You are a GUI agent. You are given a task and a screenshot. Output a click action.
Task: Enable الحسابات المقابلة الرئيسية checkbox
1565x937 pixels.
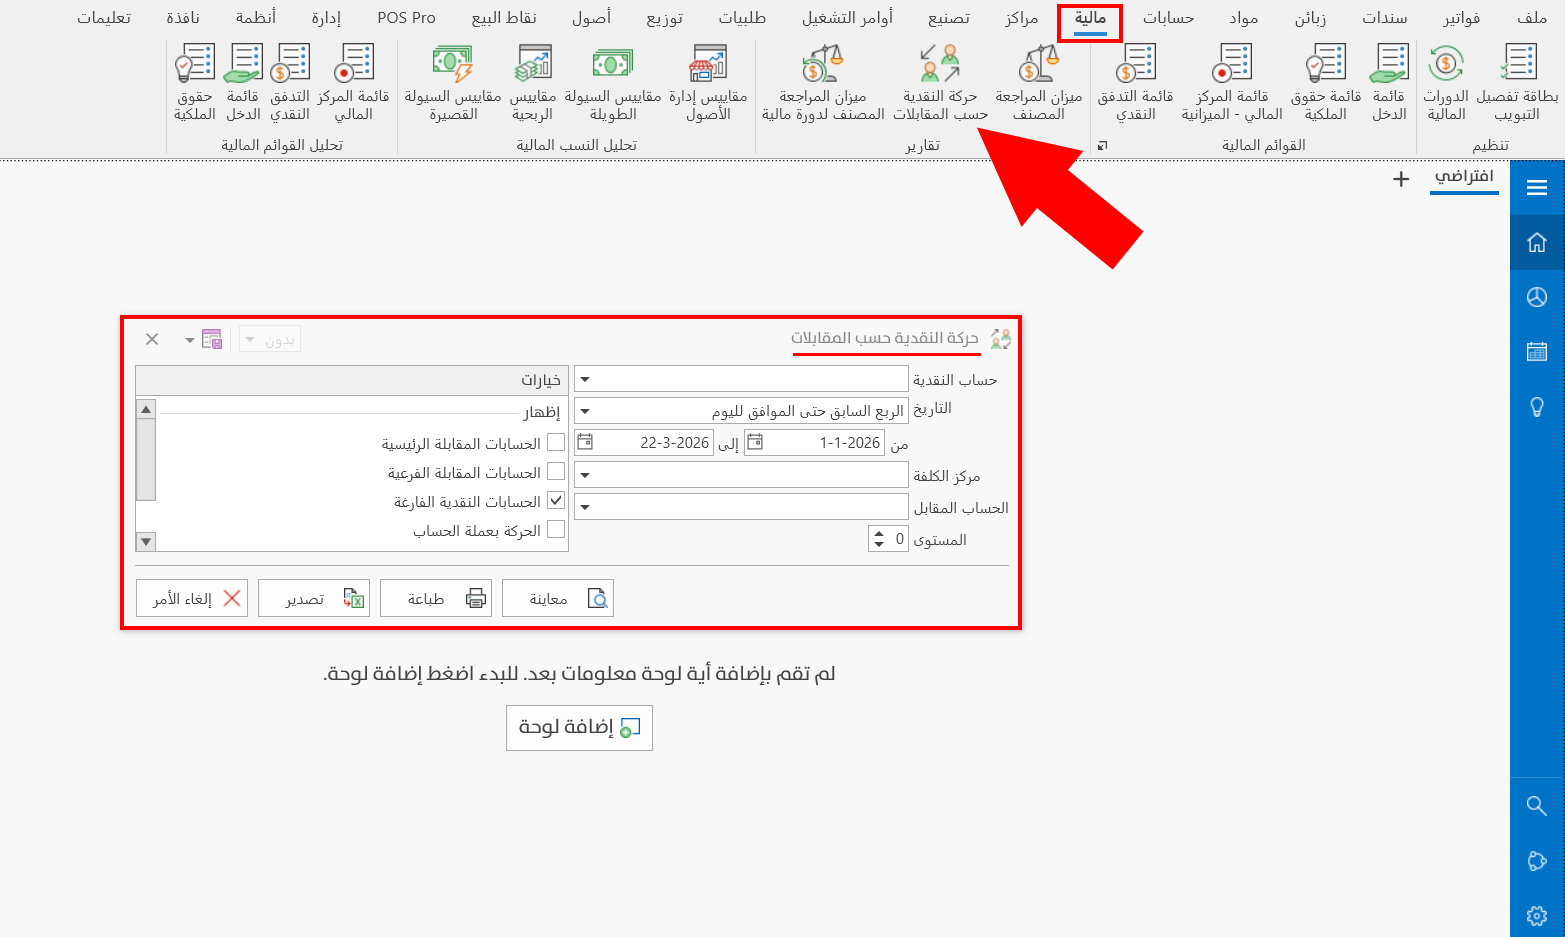[x=556, y=443]
